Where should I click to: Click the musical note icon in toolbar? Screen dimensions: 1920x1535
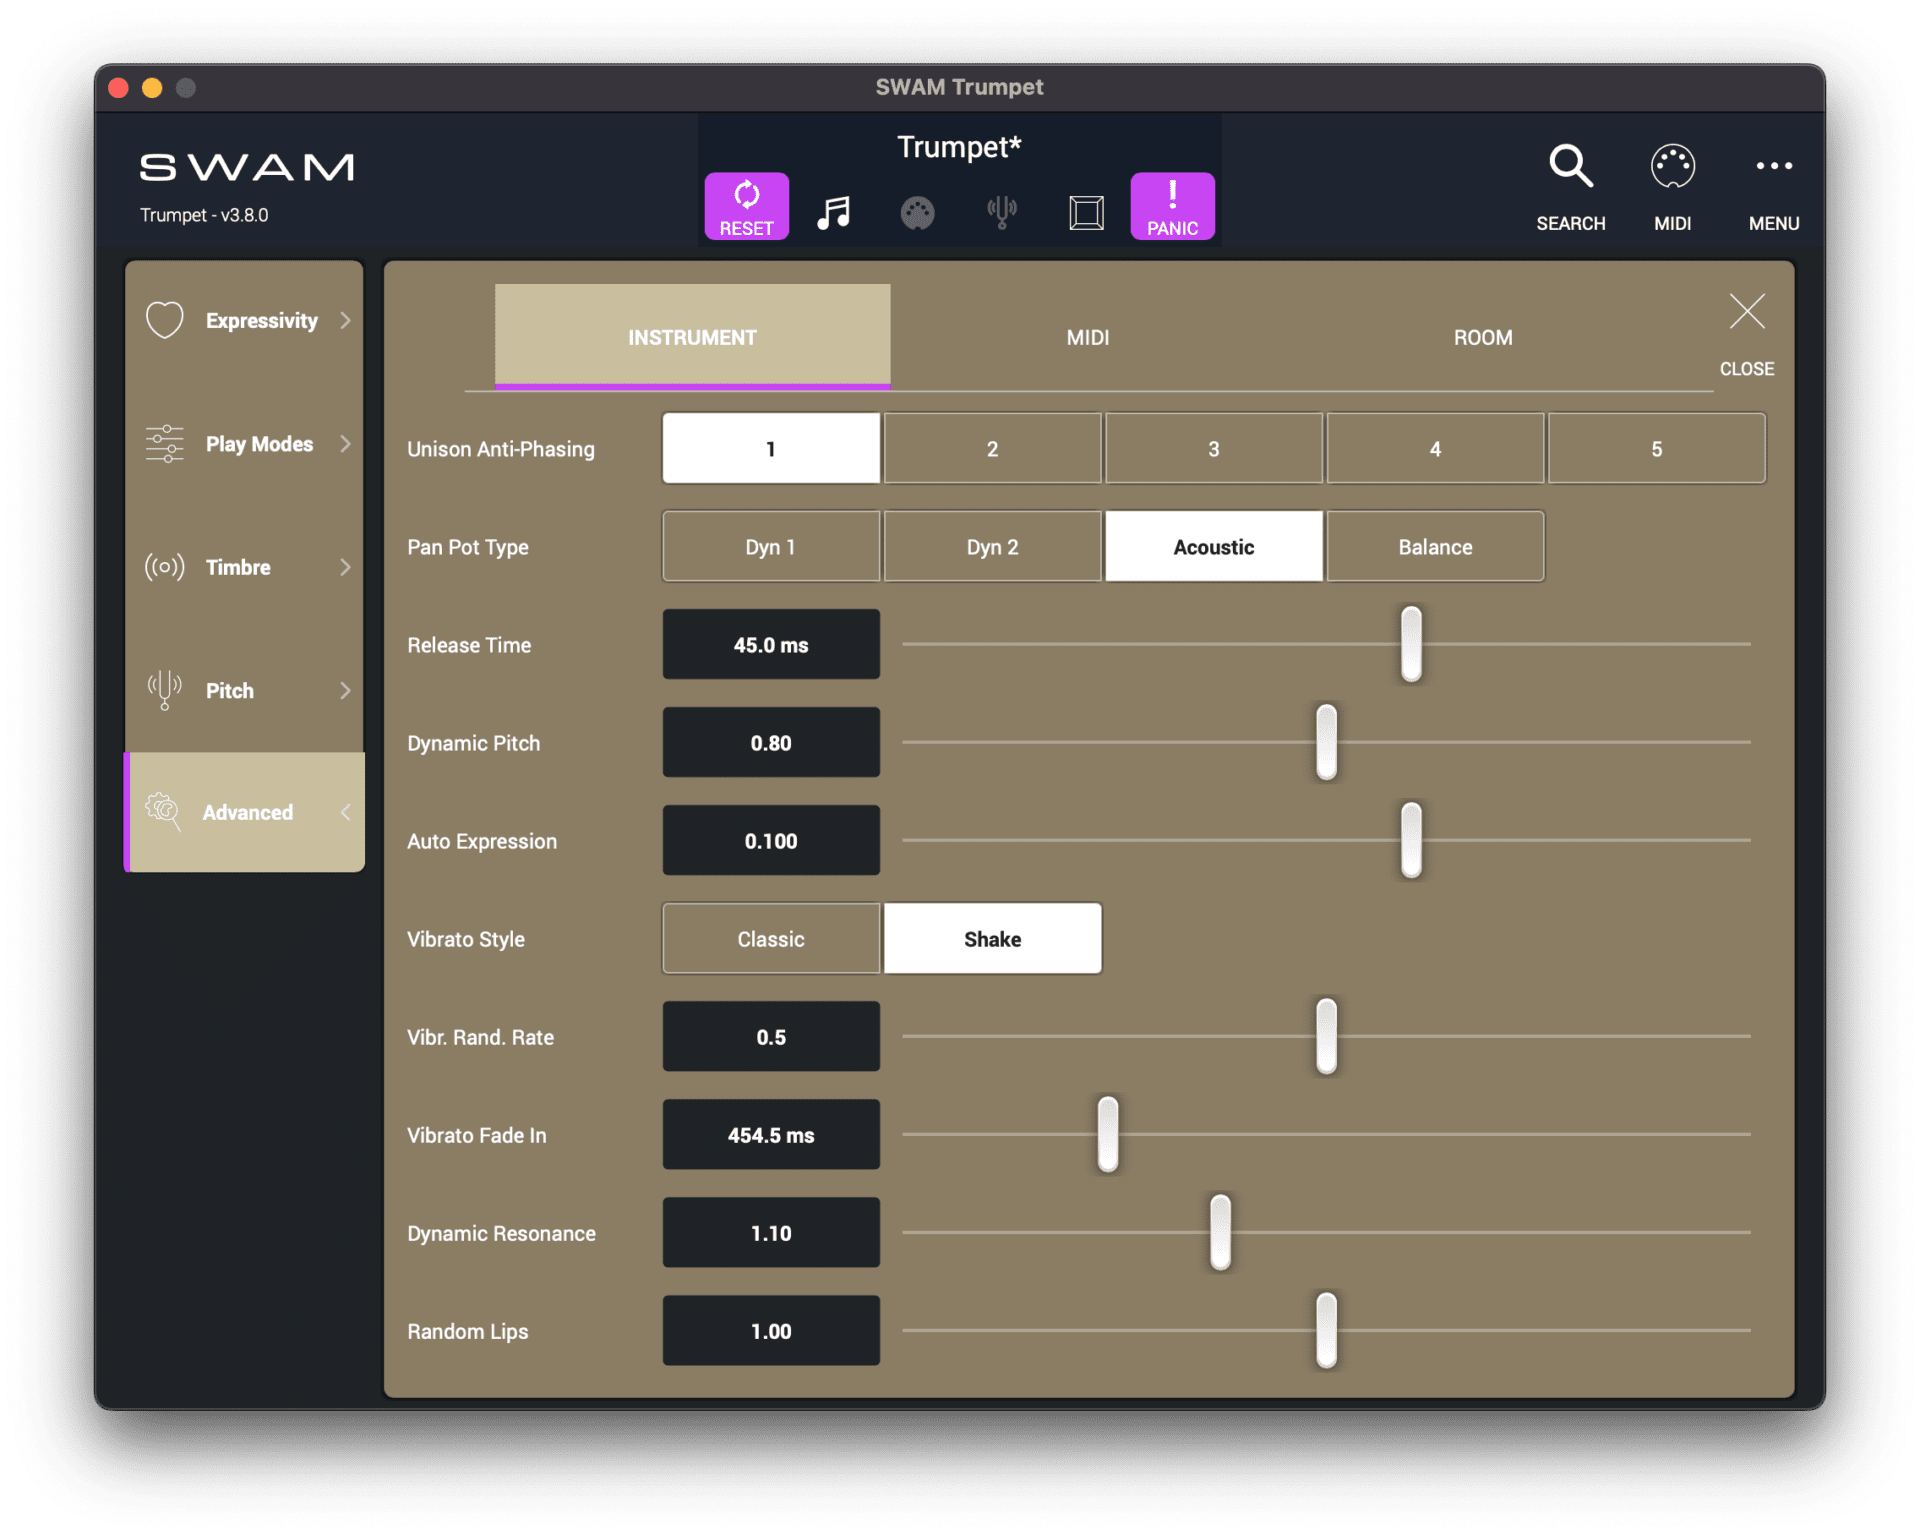[834, 211]
